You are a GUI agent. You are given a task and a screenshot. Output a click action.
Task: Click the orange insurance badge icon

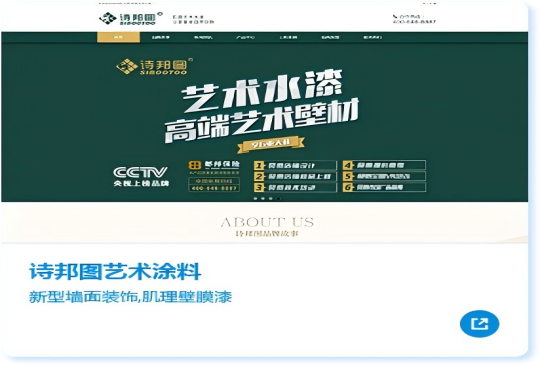pos(195,165)
